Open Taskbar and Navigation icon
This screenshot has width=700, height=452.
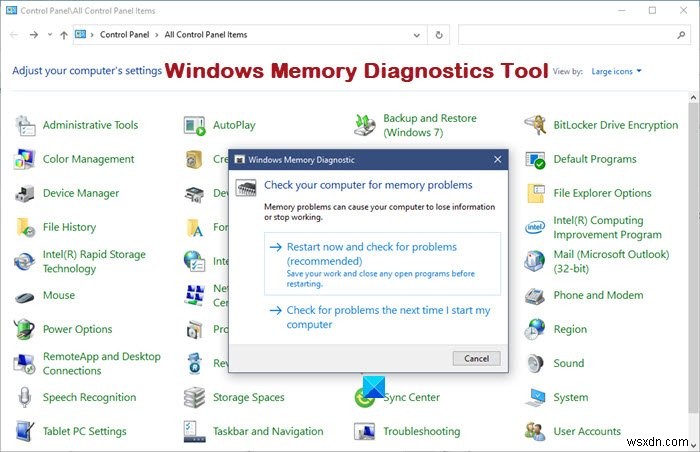tap(195, 431)
